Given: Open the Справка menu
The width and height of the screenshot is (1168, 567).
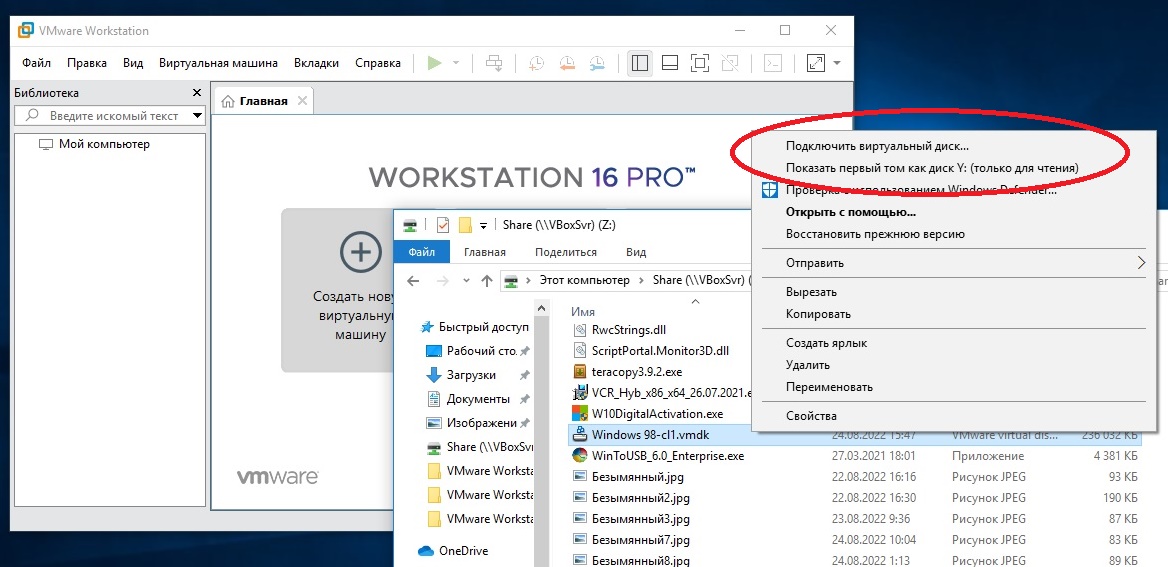Looking at the screenshot, I should tap(378, 63).
